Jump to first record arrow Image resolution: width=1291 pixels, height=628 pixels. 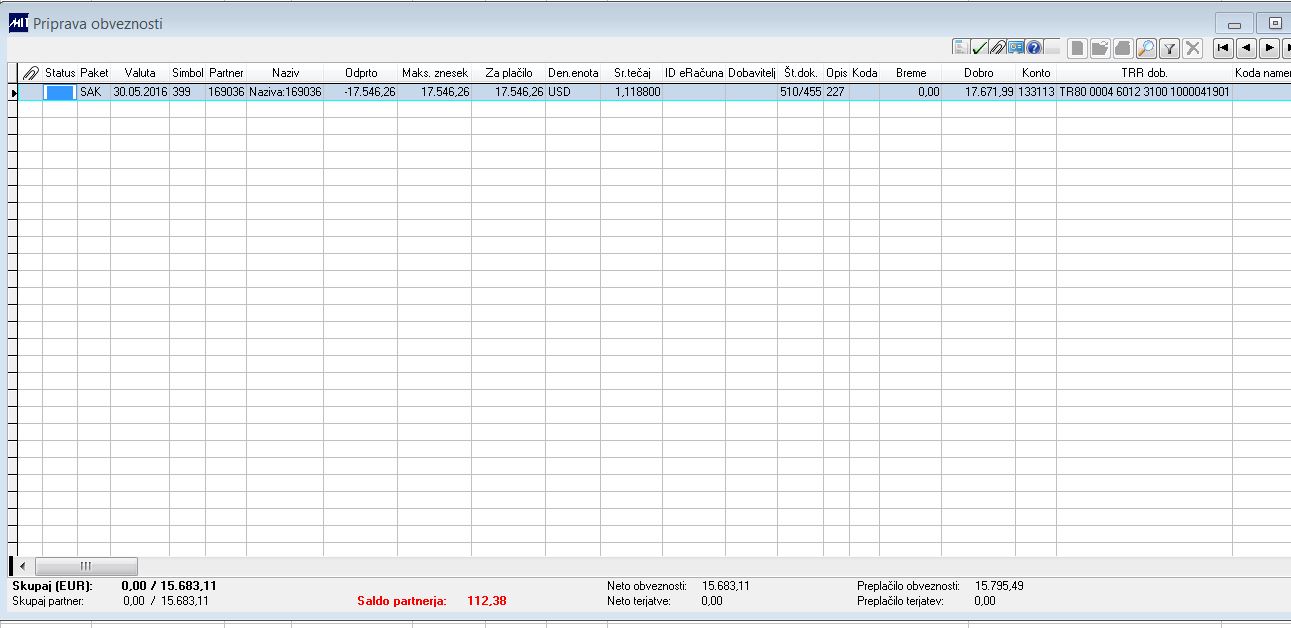[1223, 47]
